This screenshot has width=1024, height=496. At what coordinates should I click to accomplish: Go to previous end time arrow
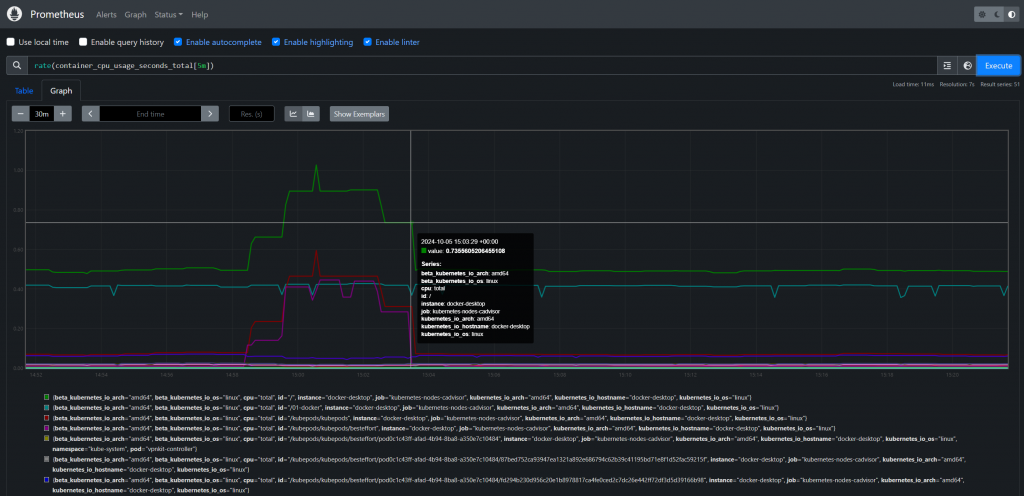pyautogui.click(x=91, y=114)
